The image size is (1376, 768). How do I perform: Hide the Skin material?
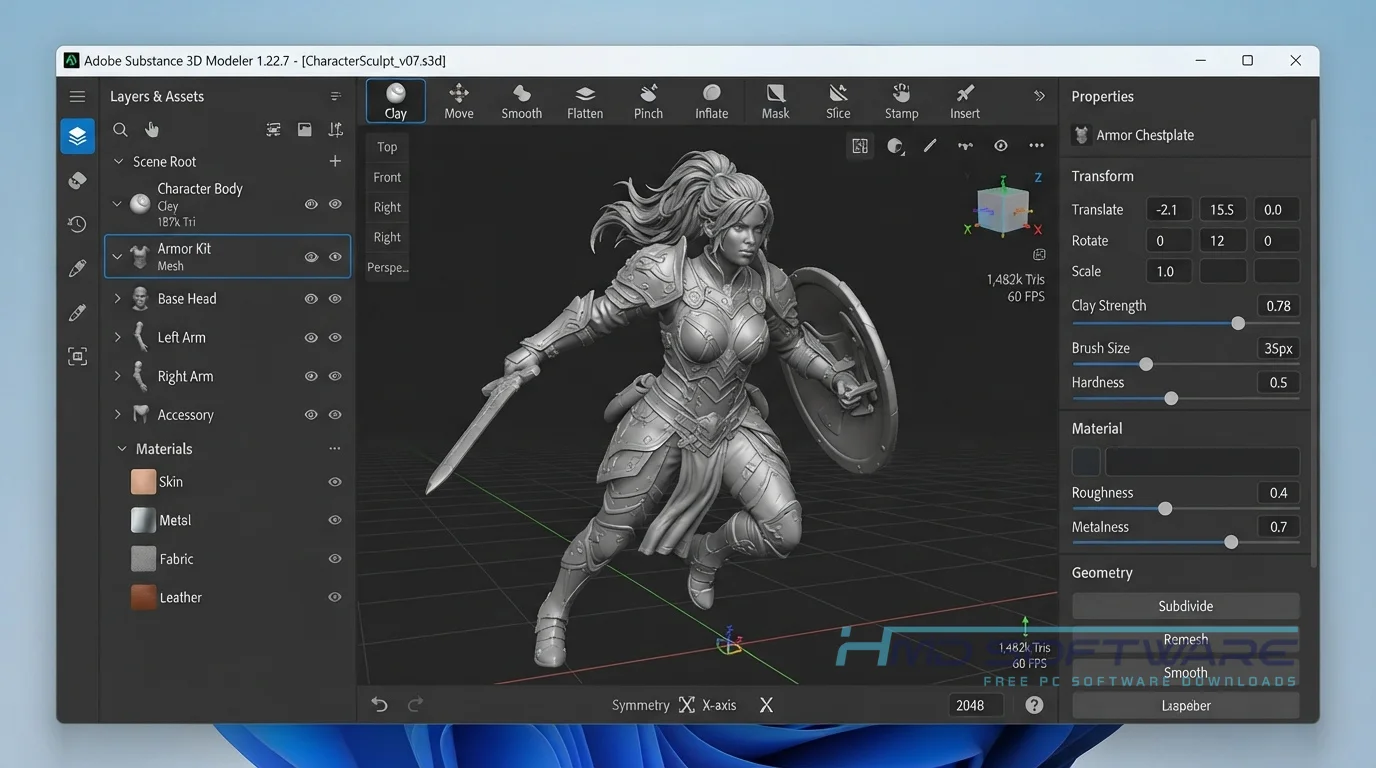(335, 482)
